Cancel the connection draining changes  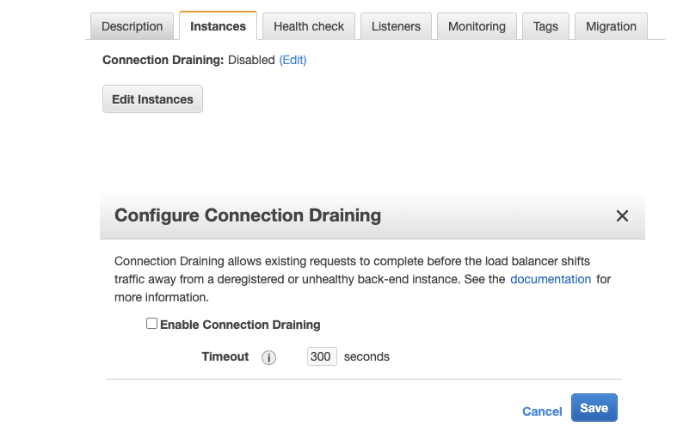pos(542,412)
